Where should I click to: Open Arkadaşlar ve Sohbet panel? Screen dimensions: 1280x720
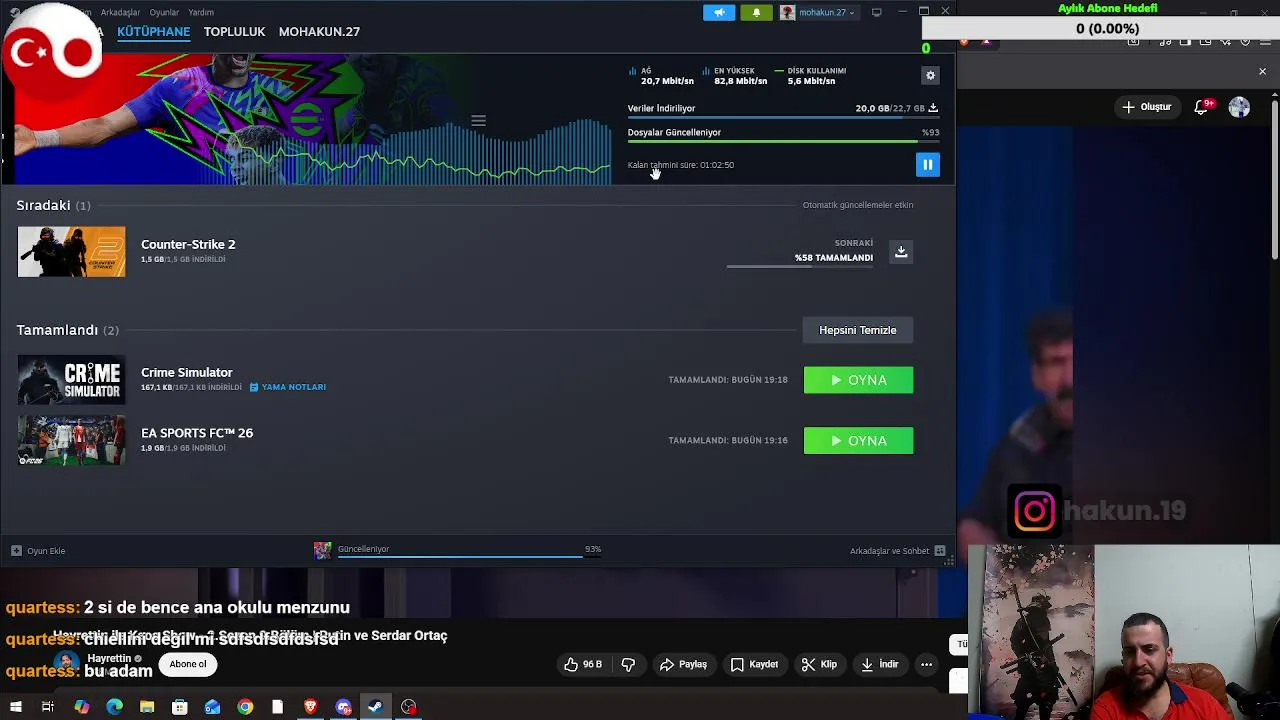[897, 551]
